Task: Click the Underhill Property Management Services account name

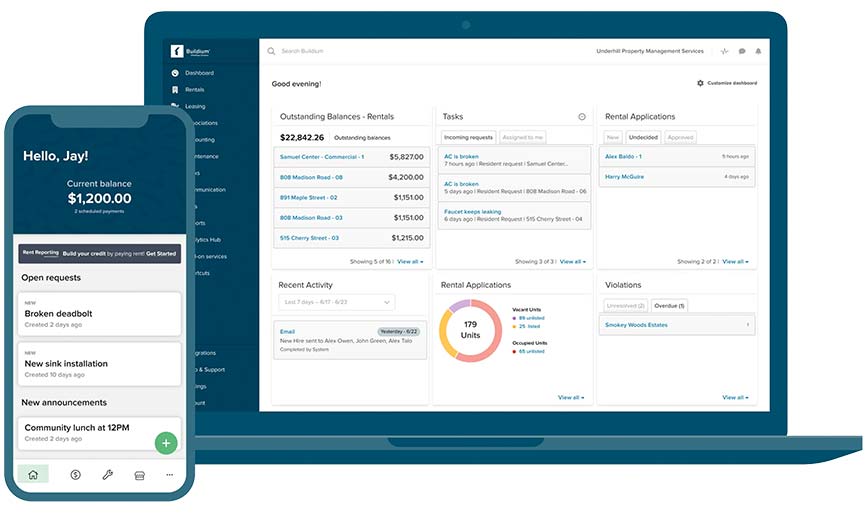Action: tap(650, 51)
